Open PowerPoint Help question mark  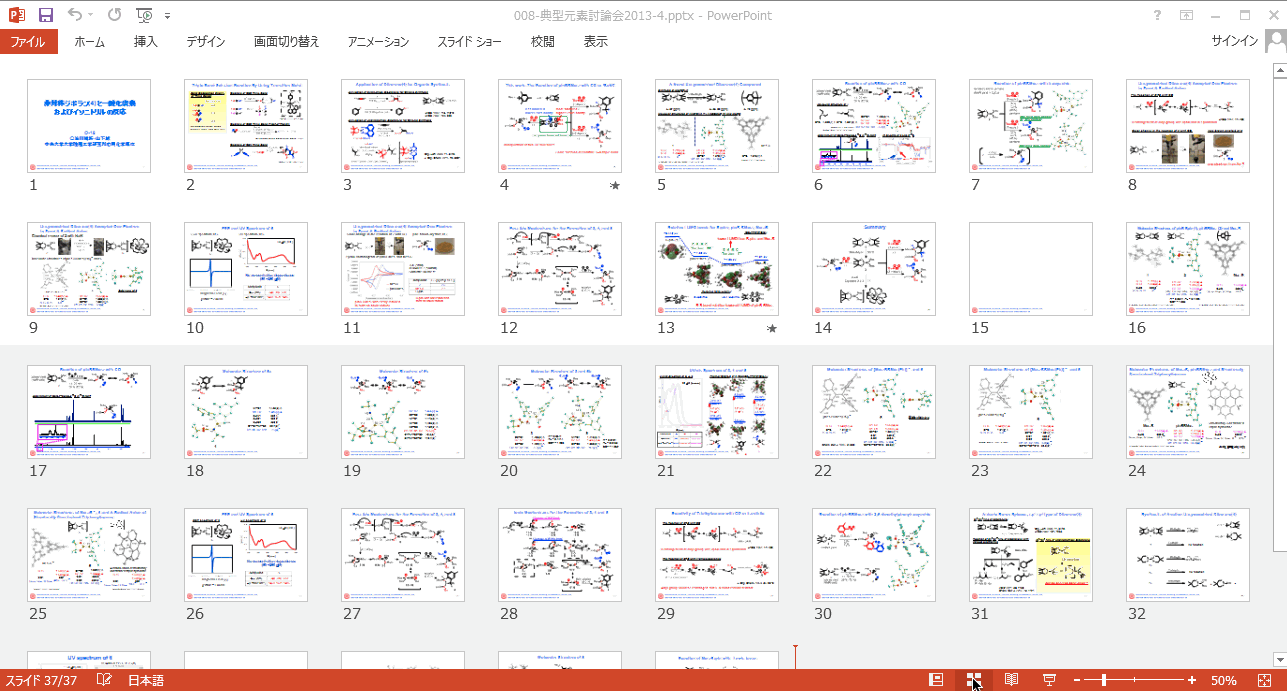coord(1157,15)
